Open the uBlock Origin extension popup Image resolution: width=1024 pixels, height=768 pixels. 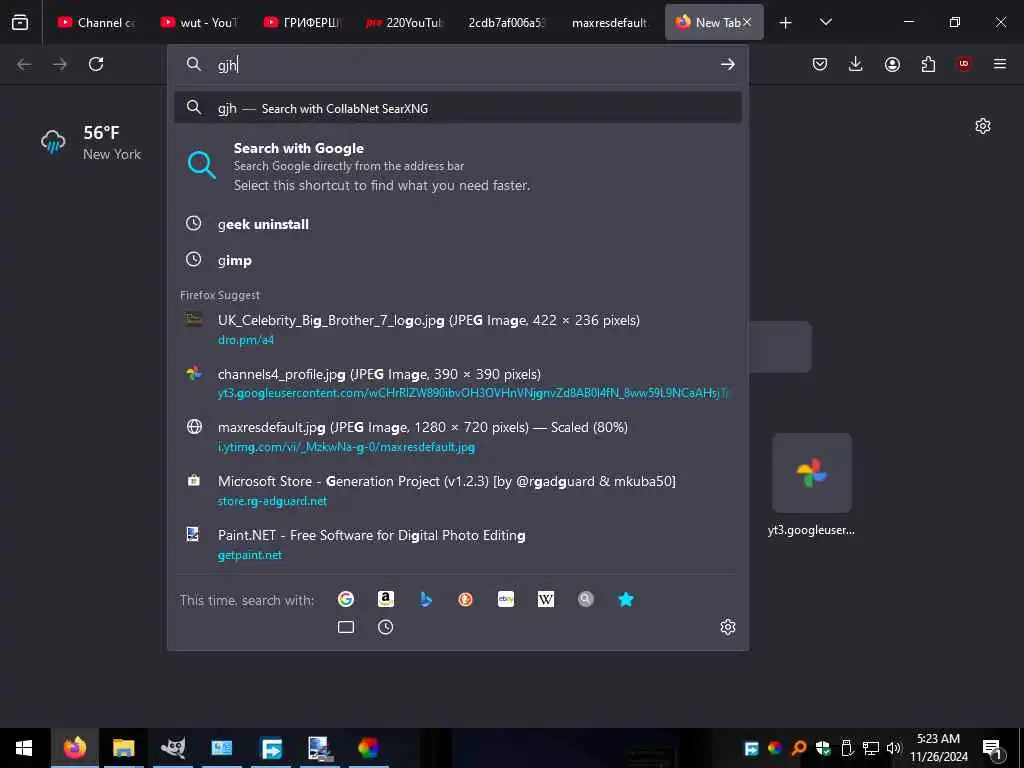[964, 64]
